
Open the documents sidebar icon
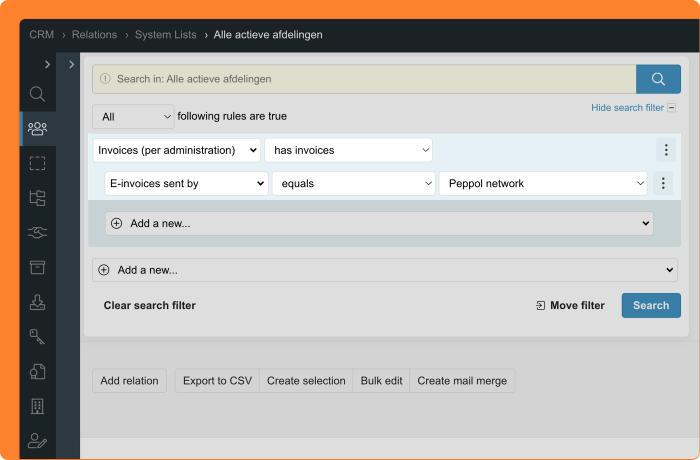point(38,372)
